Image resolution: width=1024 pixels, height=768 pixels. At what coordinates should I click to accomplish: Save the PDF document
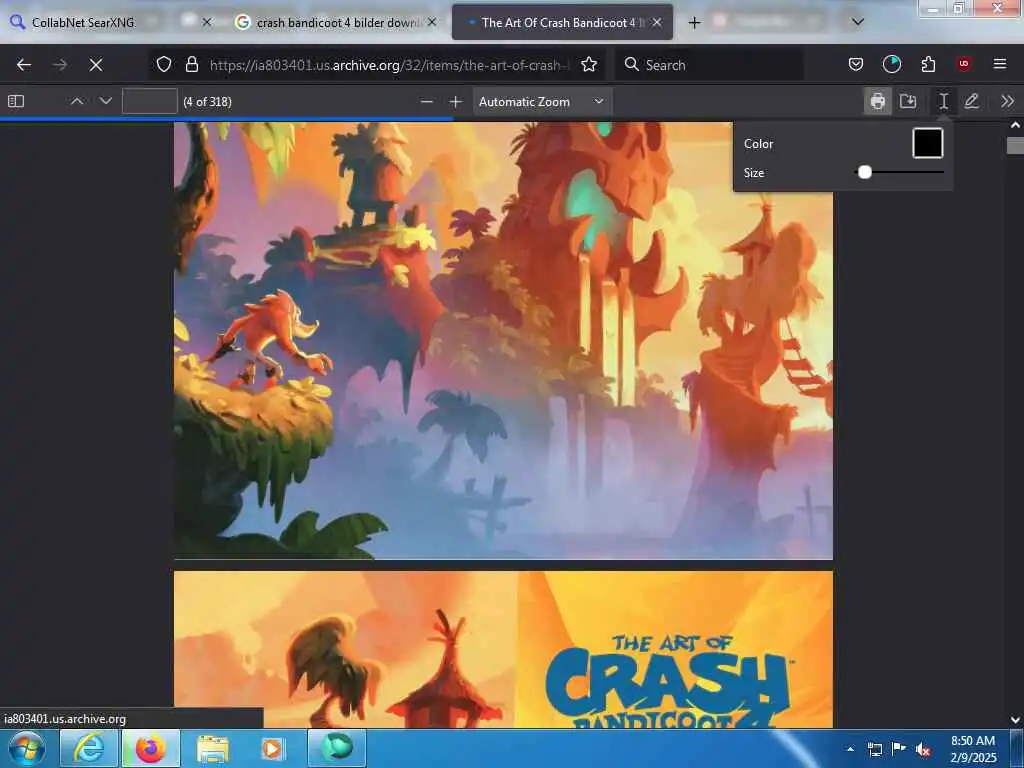(908, 101)
